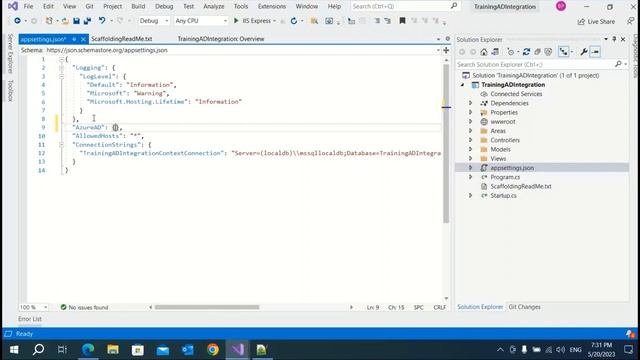Screen dimensions: 640x360
Task: Click the Open File toolbar icon
Action: [65, 20]
